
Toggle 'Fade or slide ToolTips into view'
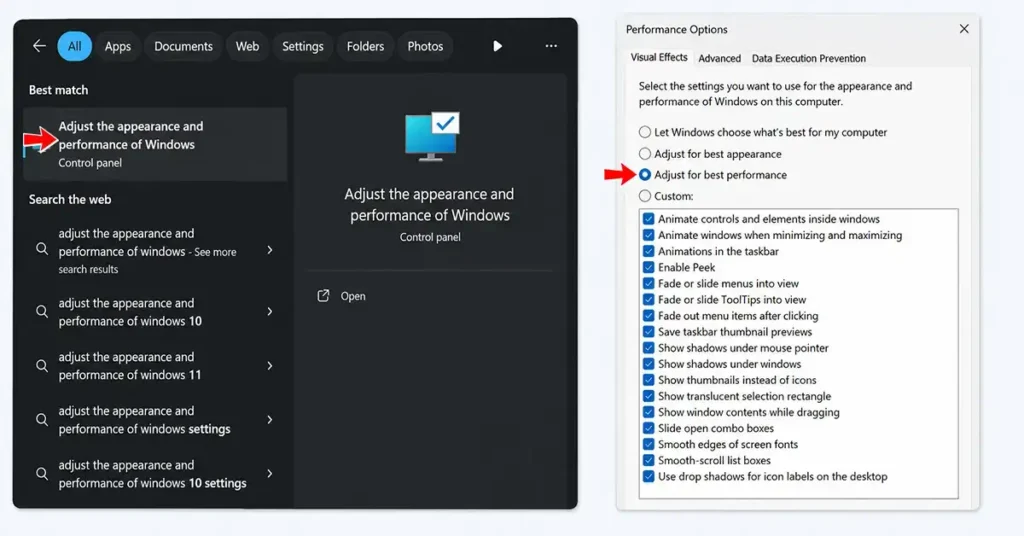(x=648, y=299)
